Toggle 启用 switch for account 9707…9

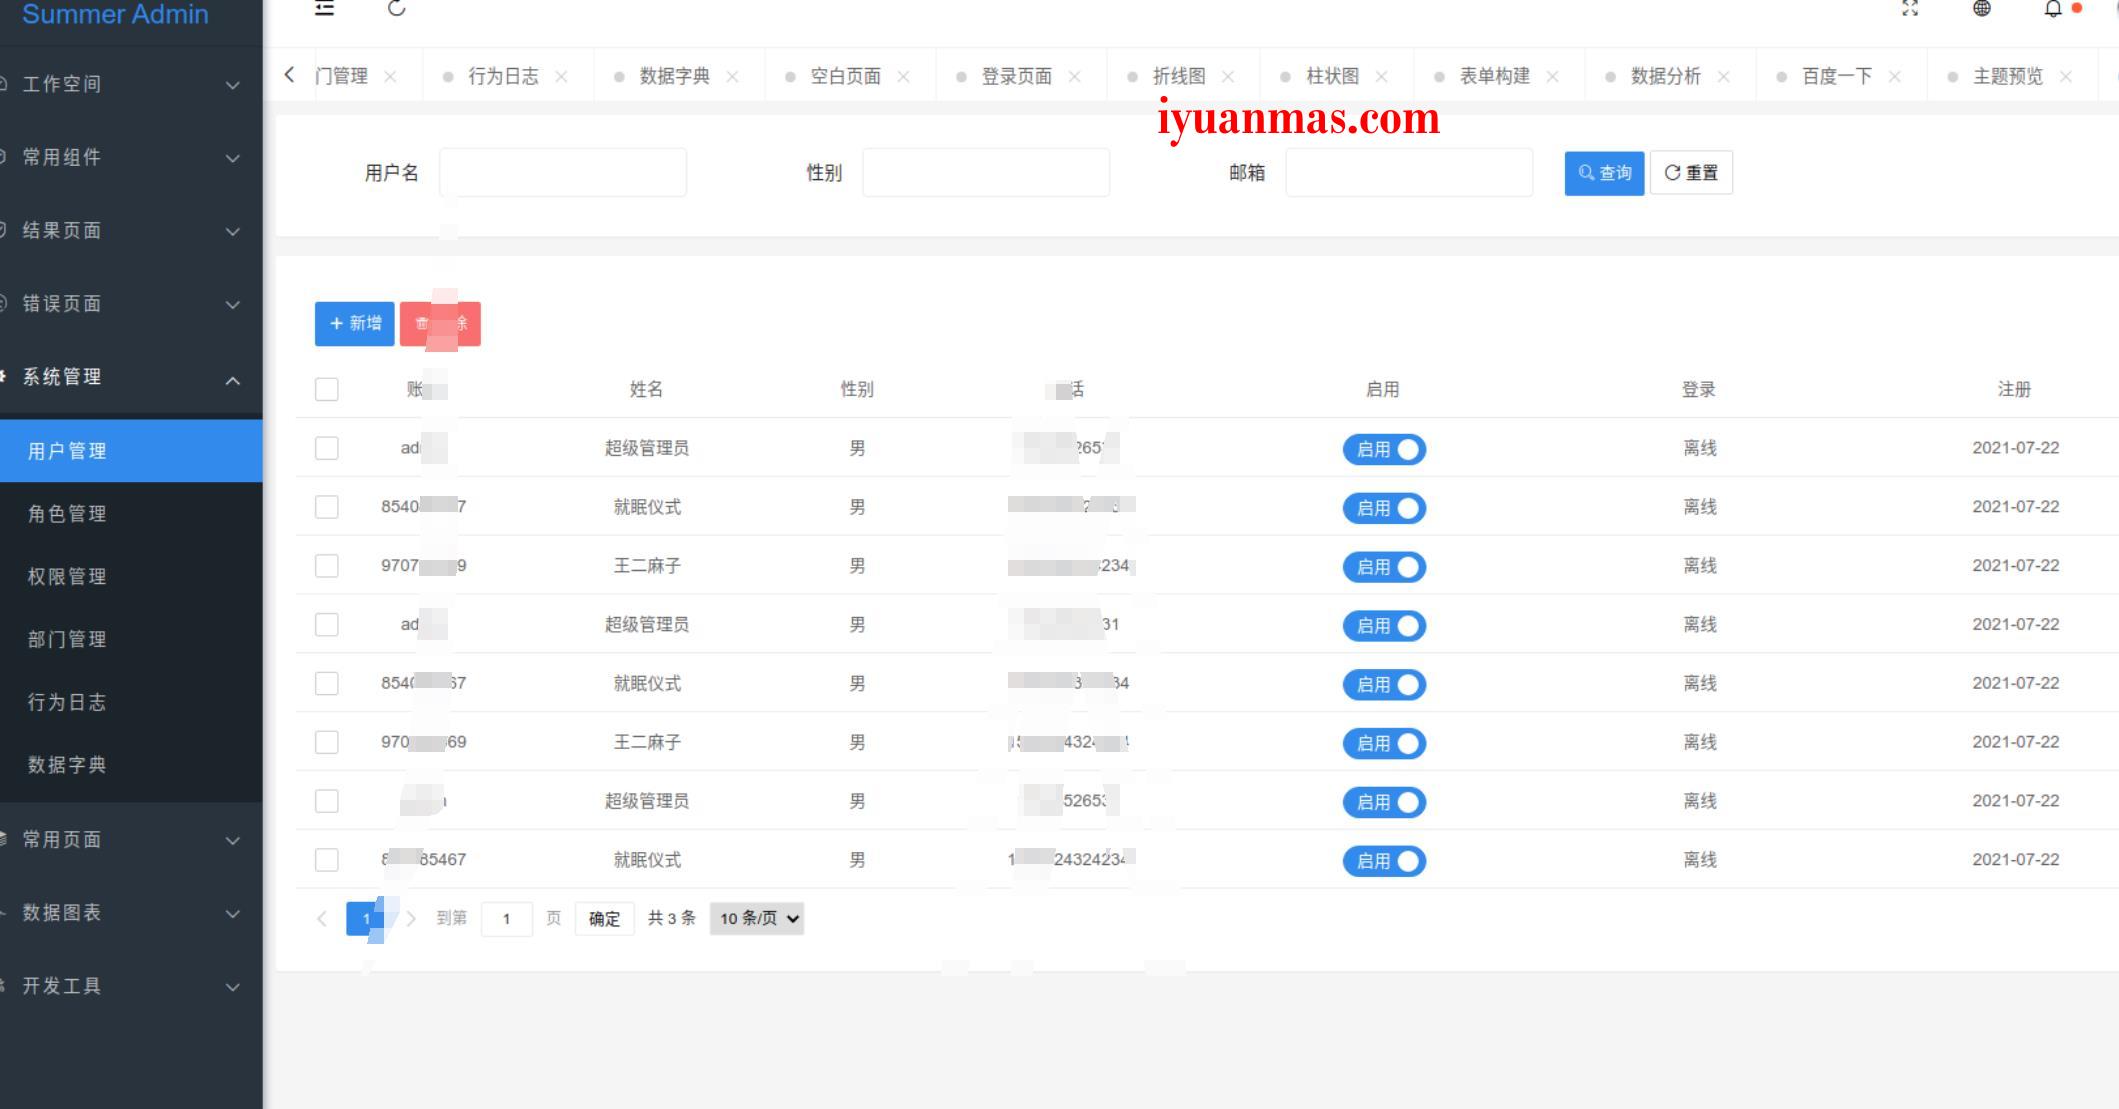(1384, 567)
